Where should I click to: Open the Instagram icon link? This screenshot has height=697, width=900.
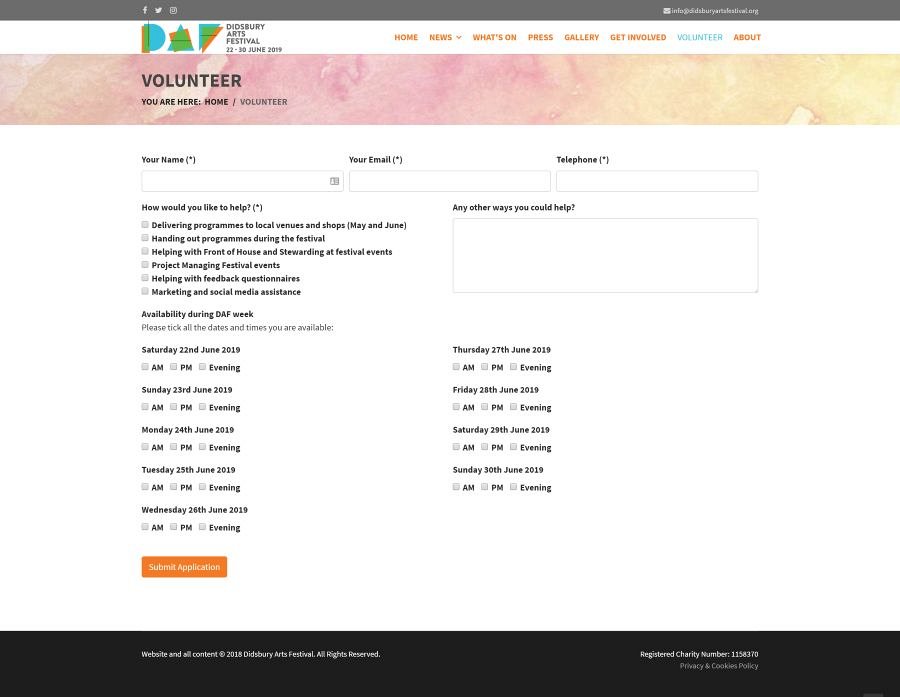(x=173, y=10)
